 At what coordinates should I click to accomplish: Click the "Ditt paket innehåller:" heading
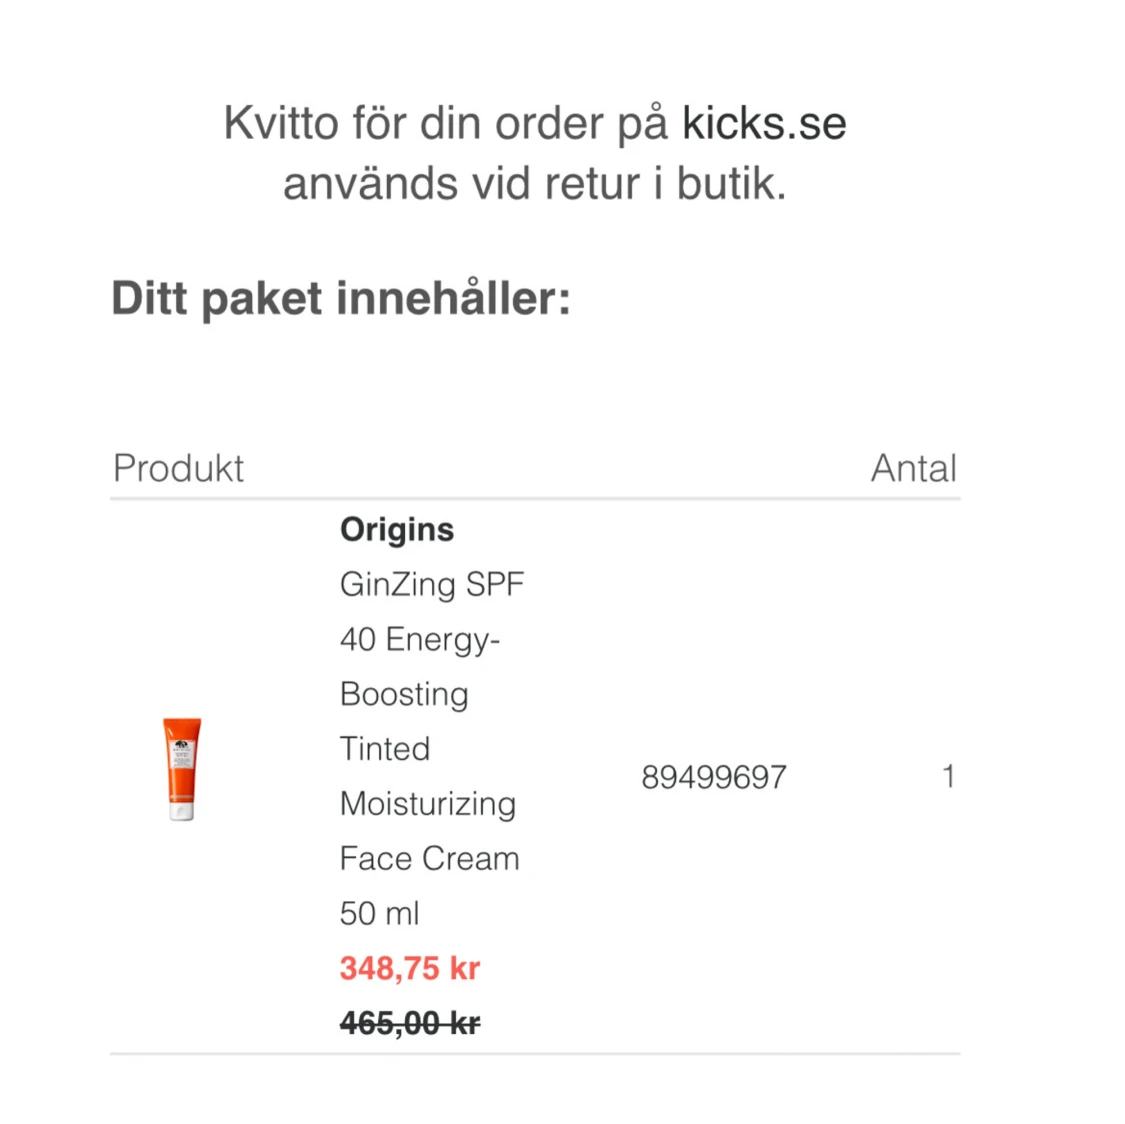341,299
